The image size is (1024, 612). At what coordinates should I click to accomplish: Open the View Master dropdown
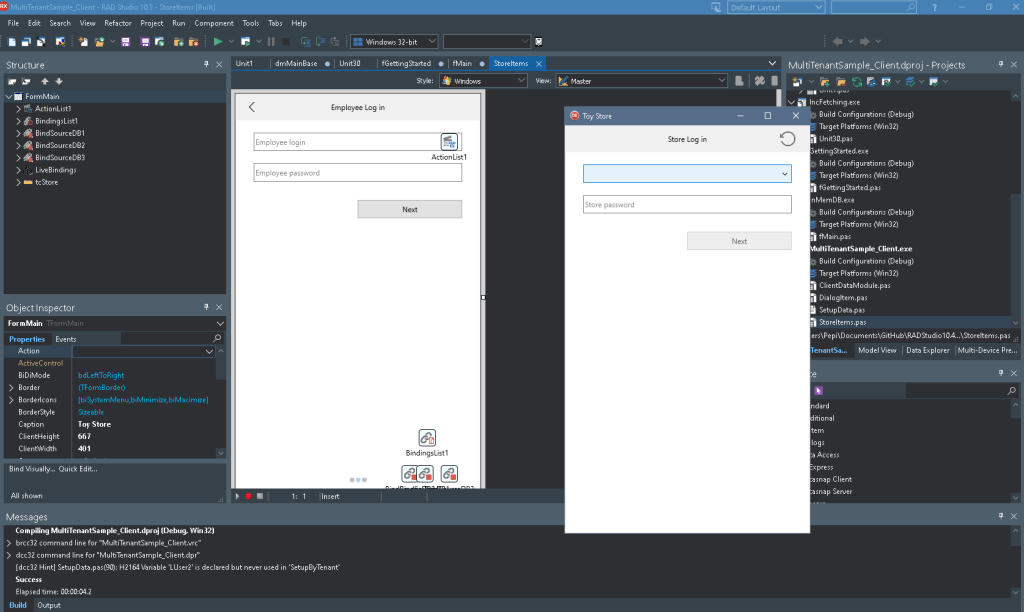(x=641, y=81)
